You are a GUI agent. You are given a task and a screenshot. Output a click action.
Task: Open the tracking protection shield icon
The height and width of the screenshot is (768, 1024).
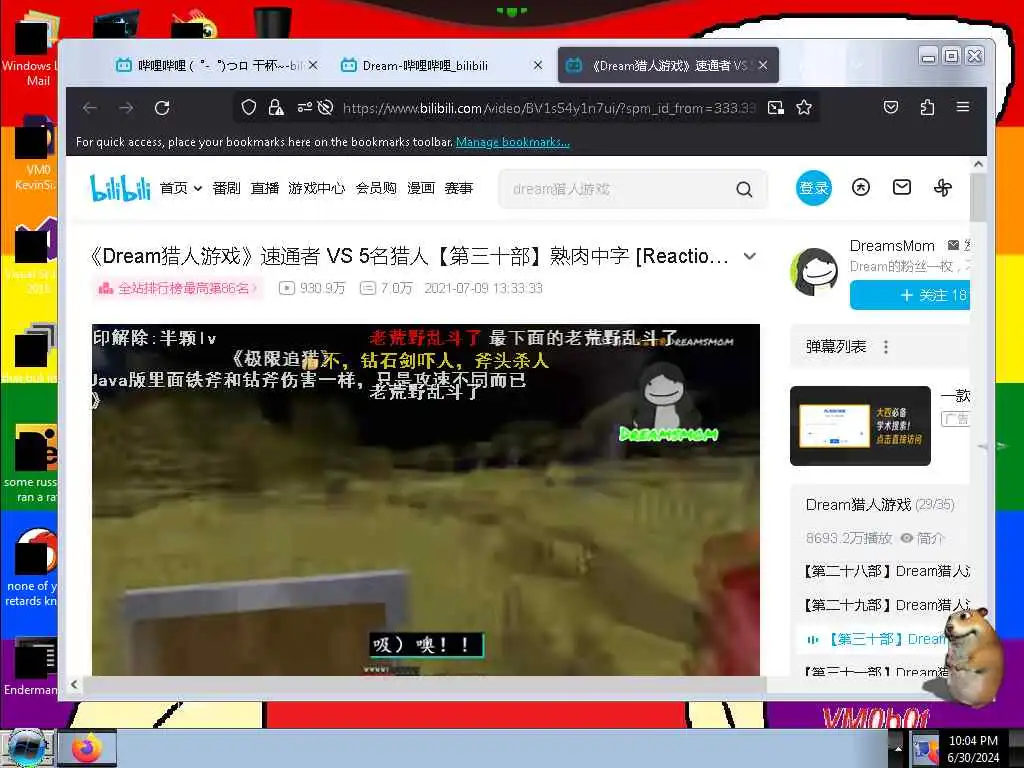[249, 108]
